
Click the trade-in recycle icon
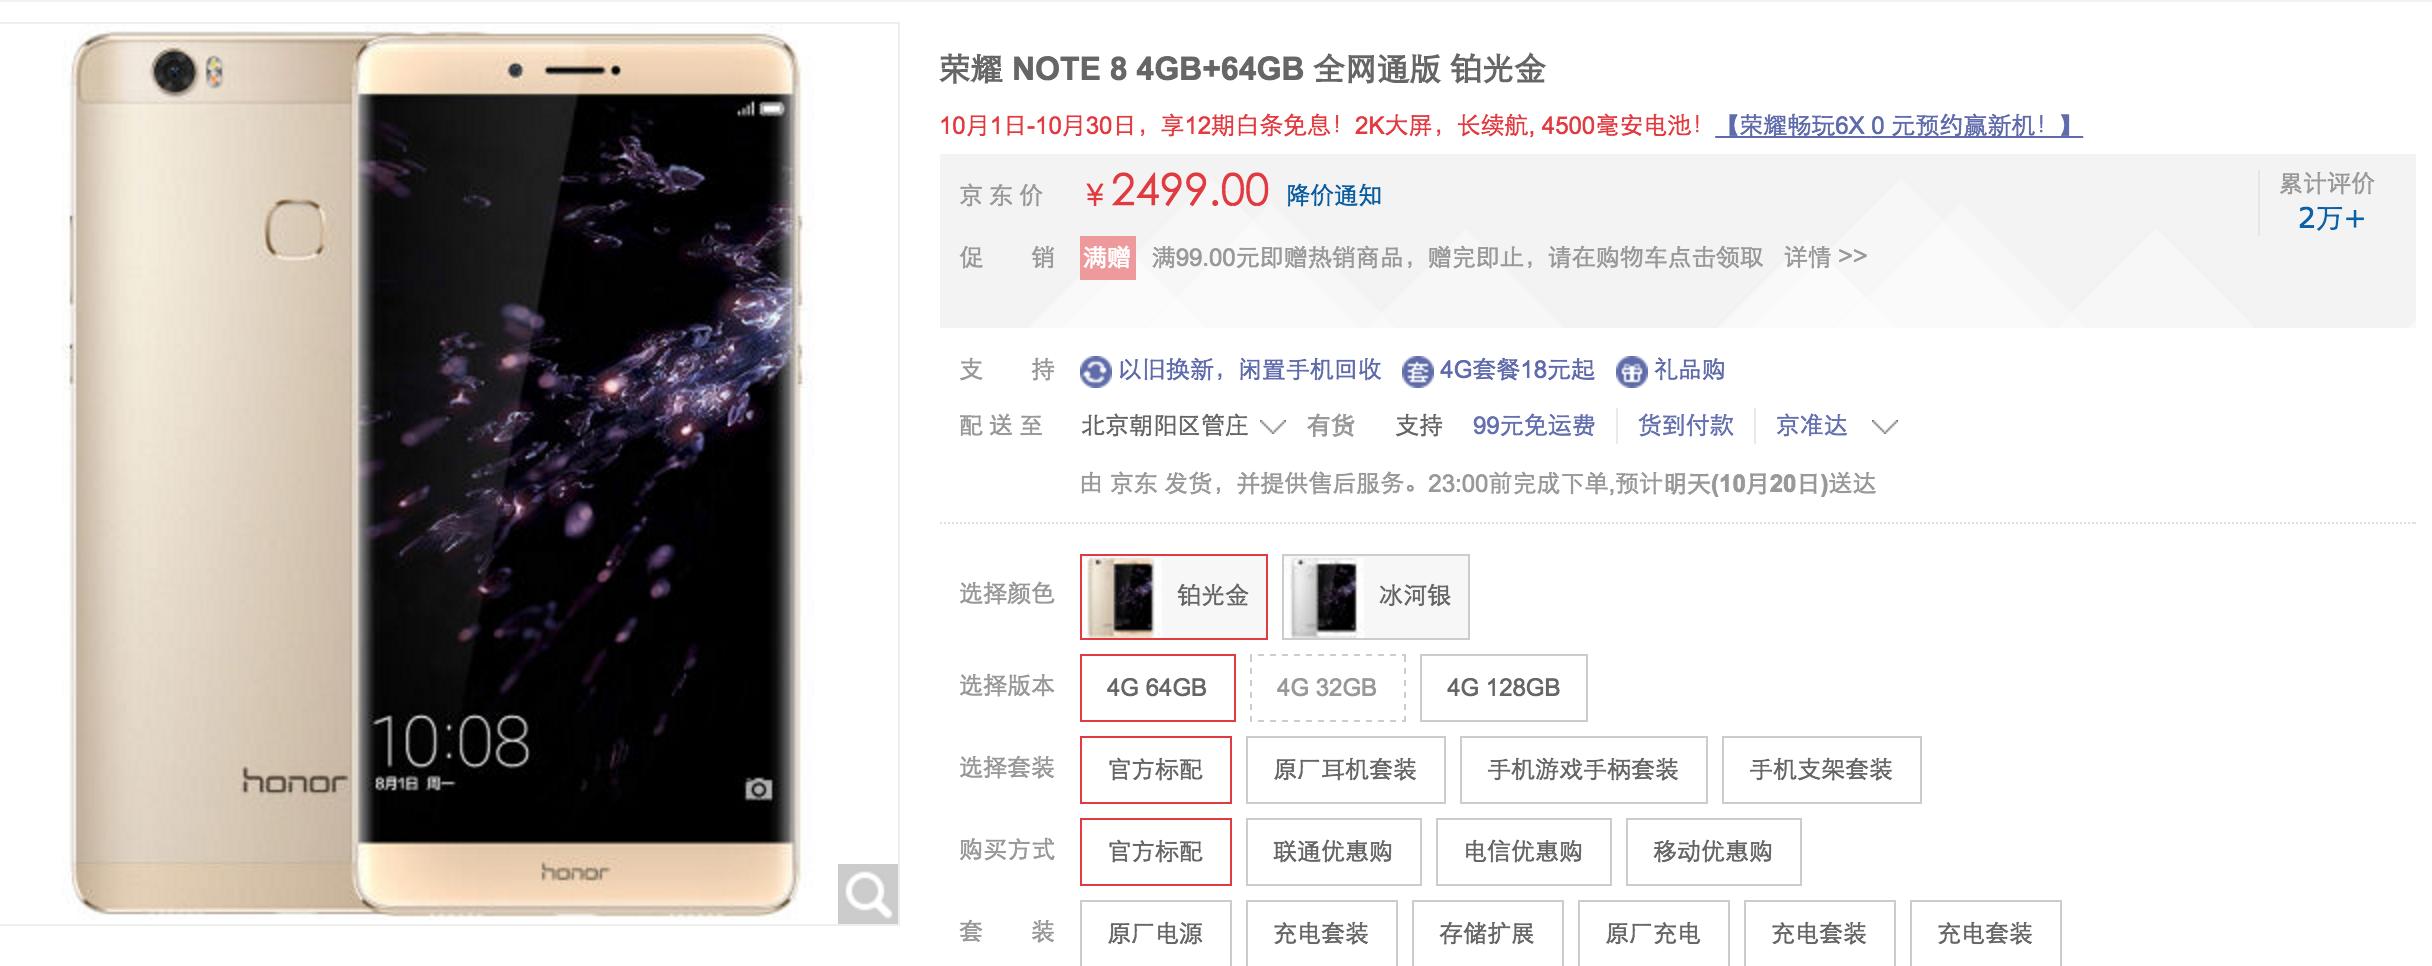tap(1095, 372)
